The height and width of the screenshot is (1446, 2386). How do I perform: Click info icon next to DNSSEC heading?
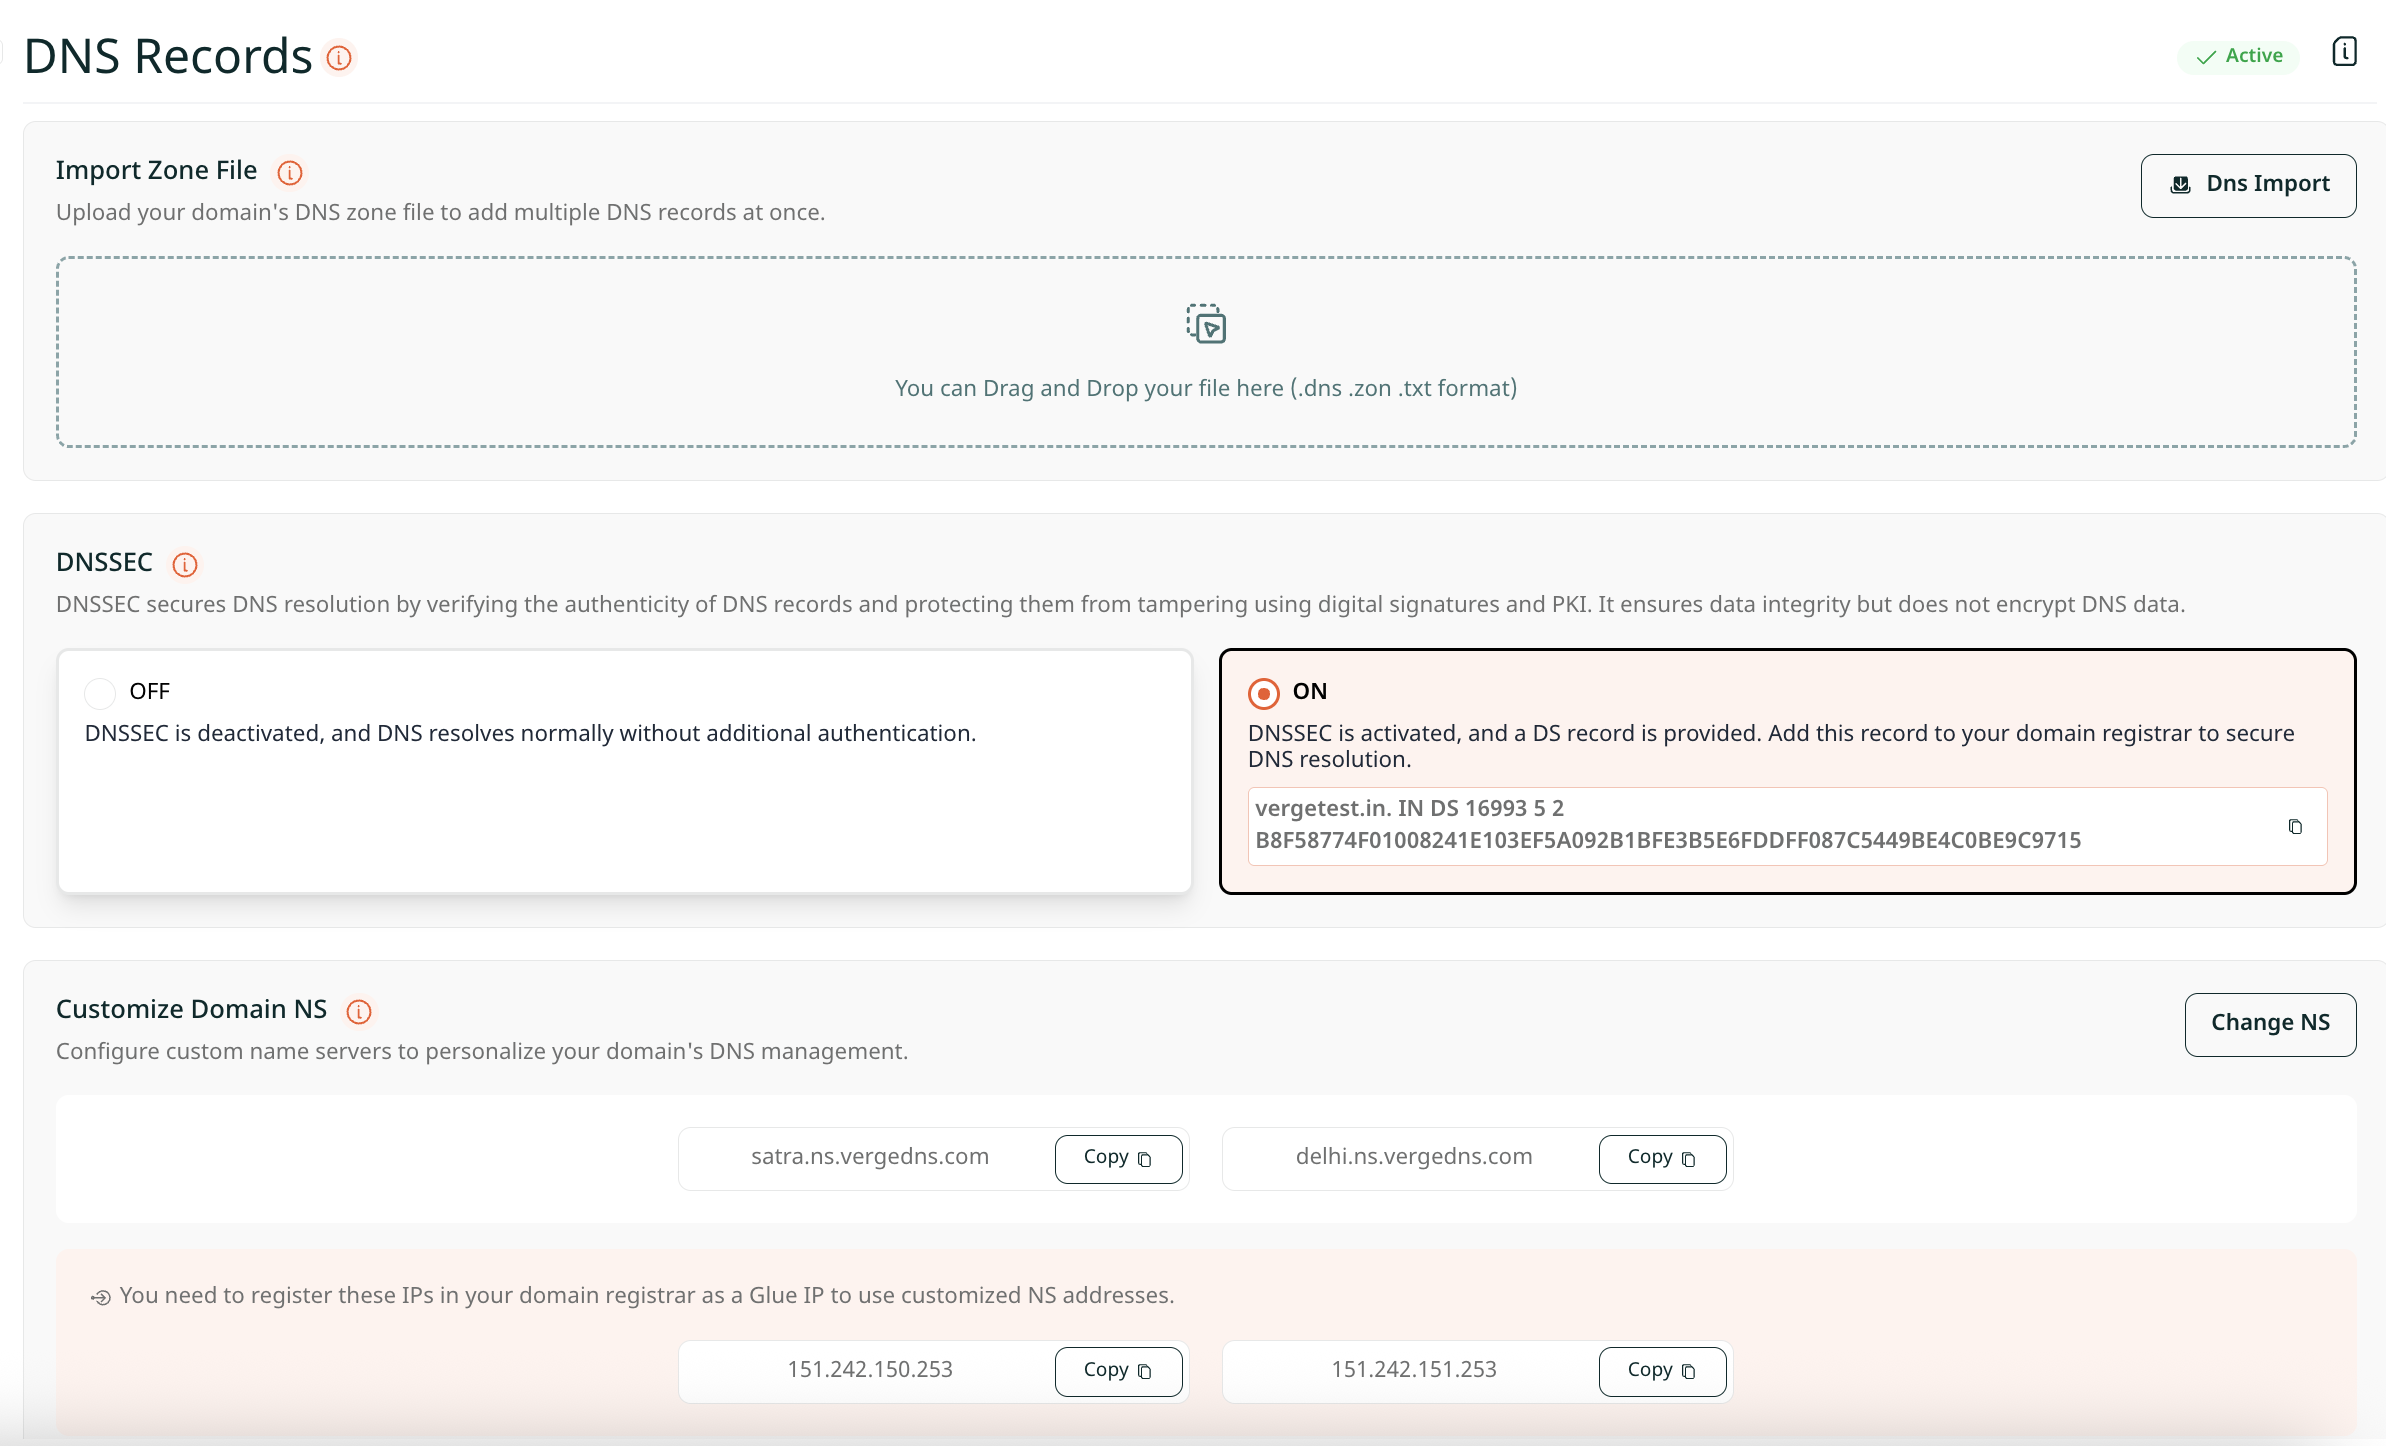click(185, 565)
